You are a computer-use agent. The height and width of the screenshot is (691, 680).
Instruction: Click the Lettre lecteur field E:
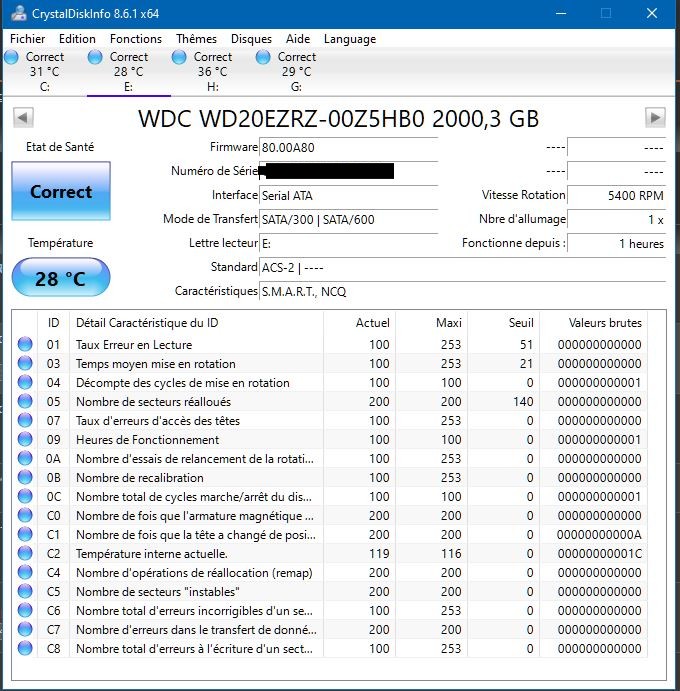pos(349,243)
